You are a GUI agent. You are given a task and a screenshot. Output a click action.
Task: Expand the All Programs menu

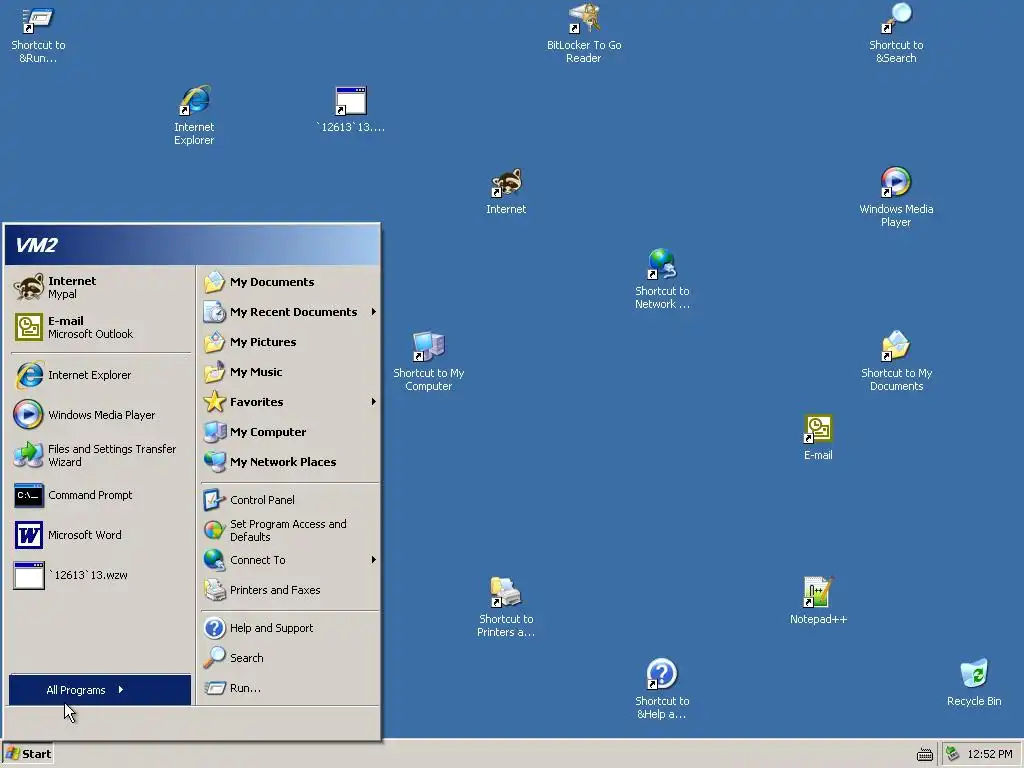click(x=100, y=690)
